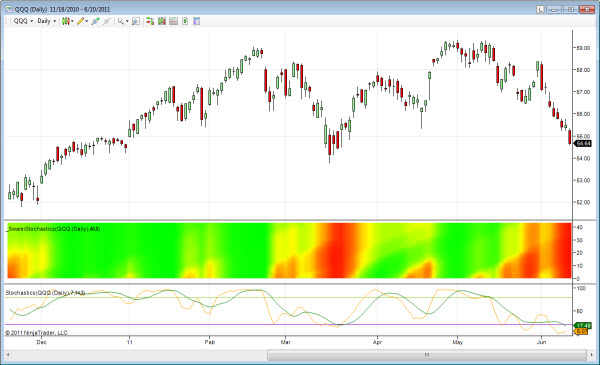Click the zoom box magnifier icon

point(136,21)
